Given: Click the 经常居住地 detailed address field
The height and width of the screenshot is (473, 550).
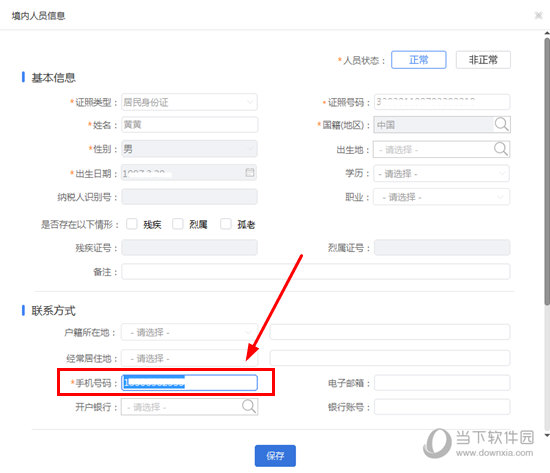Looking at the screenshot, I should [x=390, y=358].
